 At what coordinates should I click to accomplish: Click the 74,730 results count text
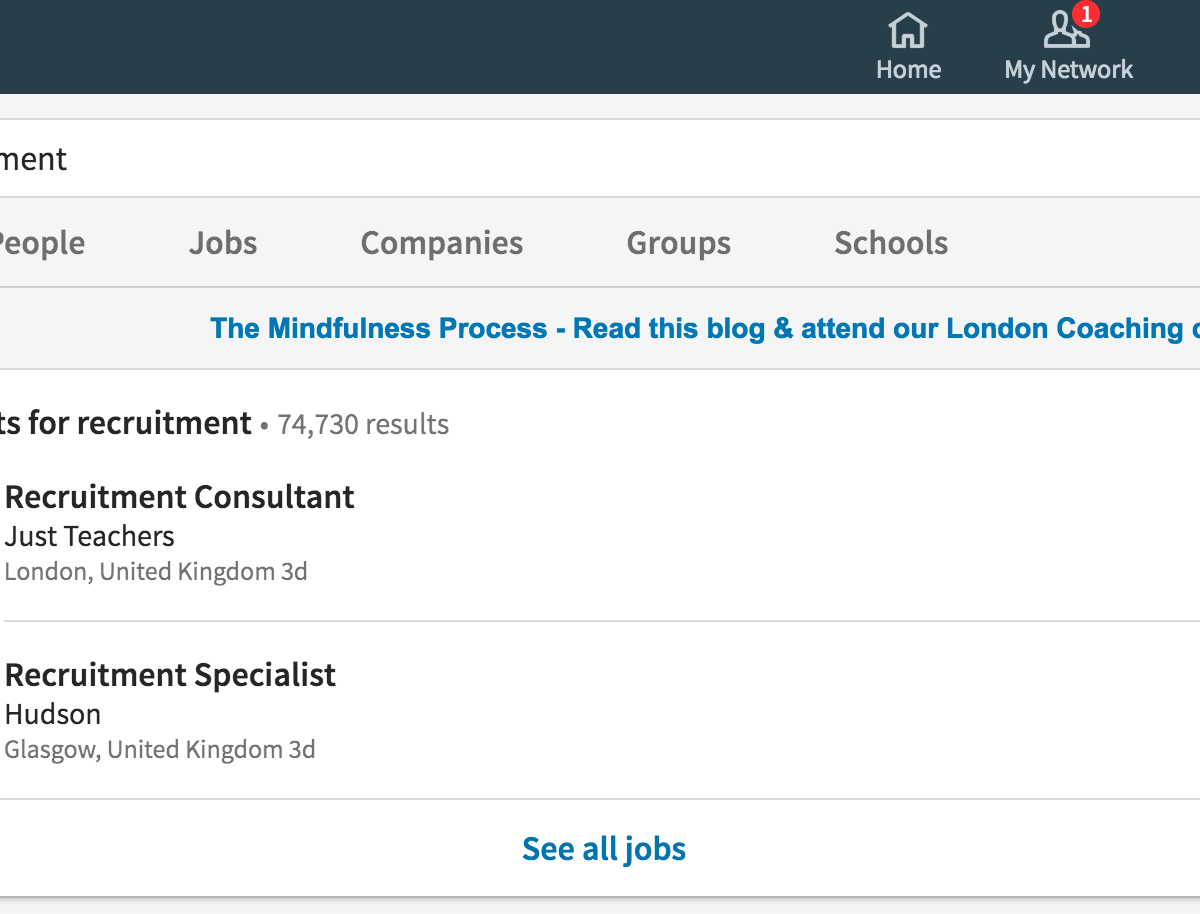point(363,425)
